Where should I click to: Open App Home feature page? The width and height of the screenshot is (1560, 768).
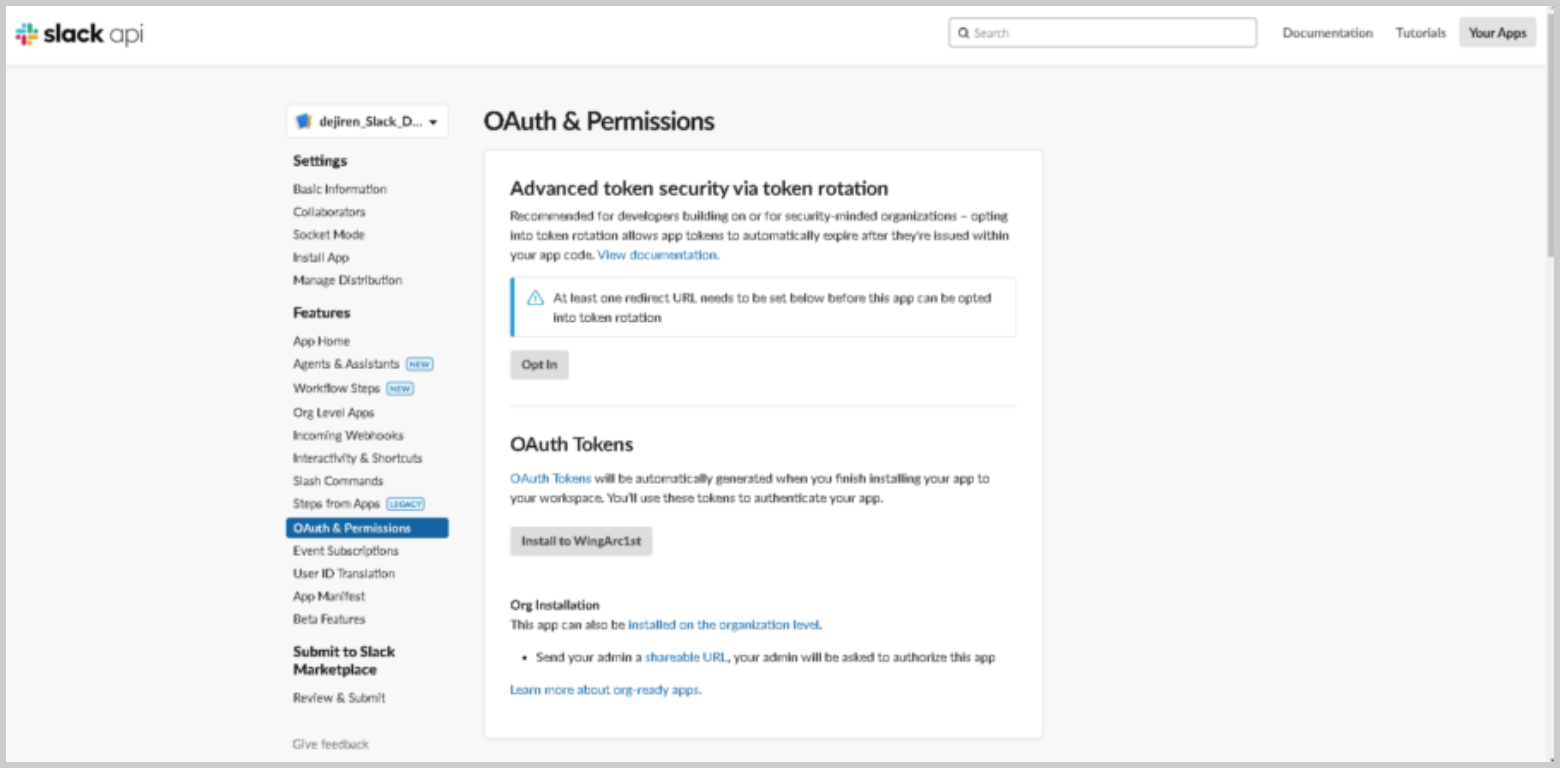[321, 341]
